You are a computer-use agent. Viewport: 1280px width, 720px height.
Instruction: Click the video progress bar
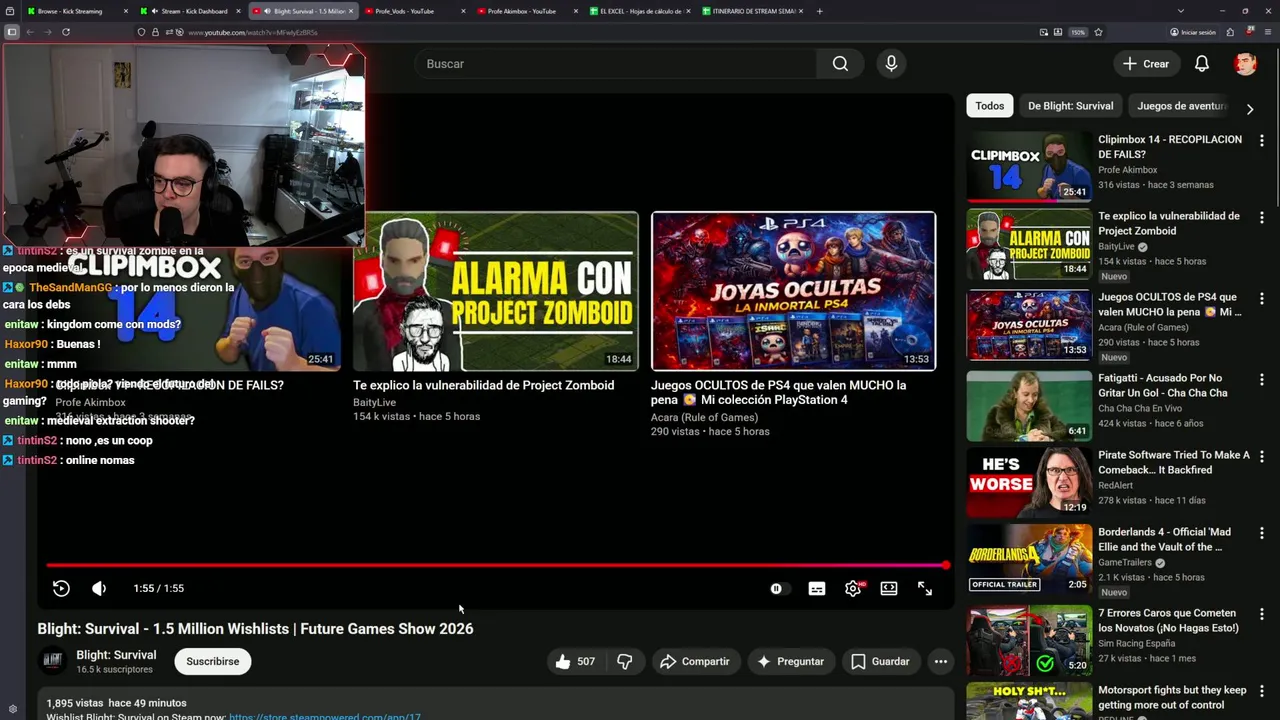[495, 566]
